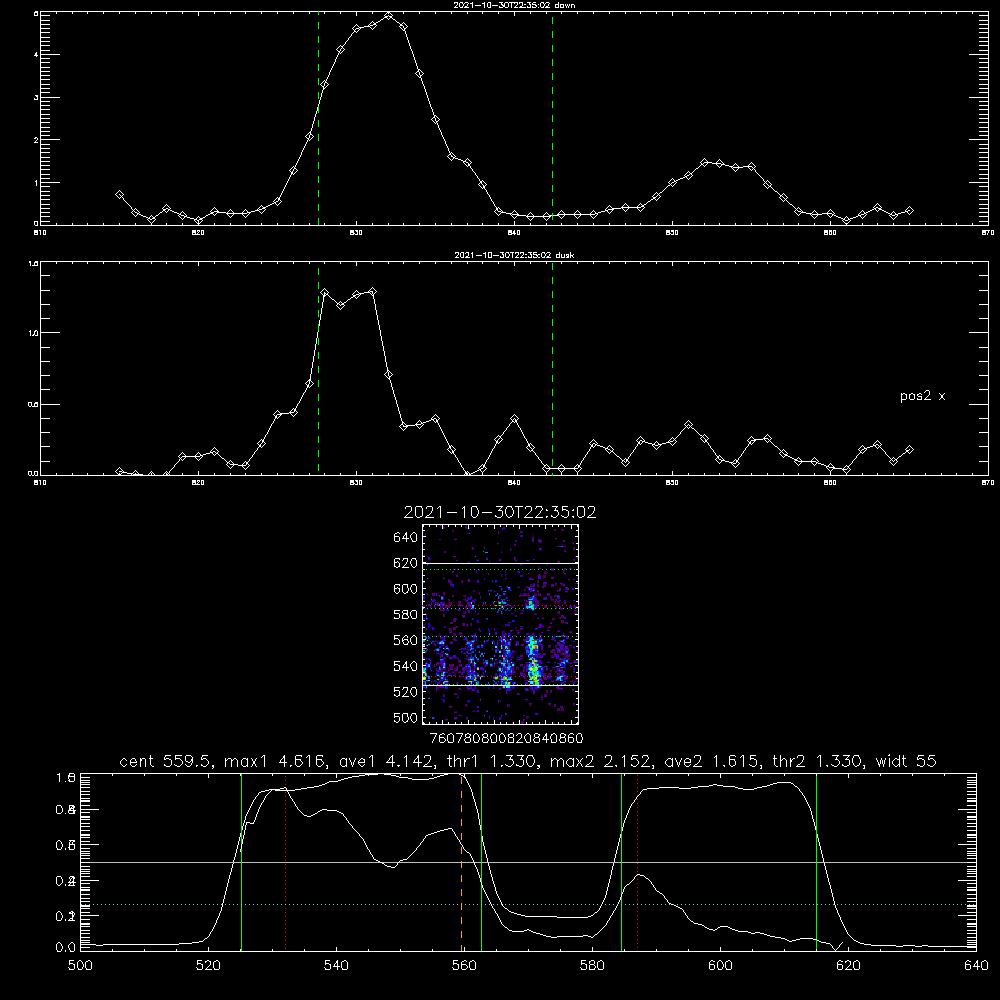Screen dimensions: 1000x1000
Task: Click the leftmost solid green line in bottom plot
Action: (x=241, y=862)
